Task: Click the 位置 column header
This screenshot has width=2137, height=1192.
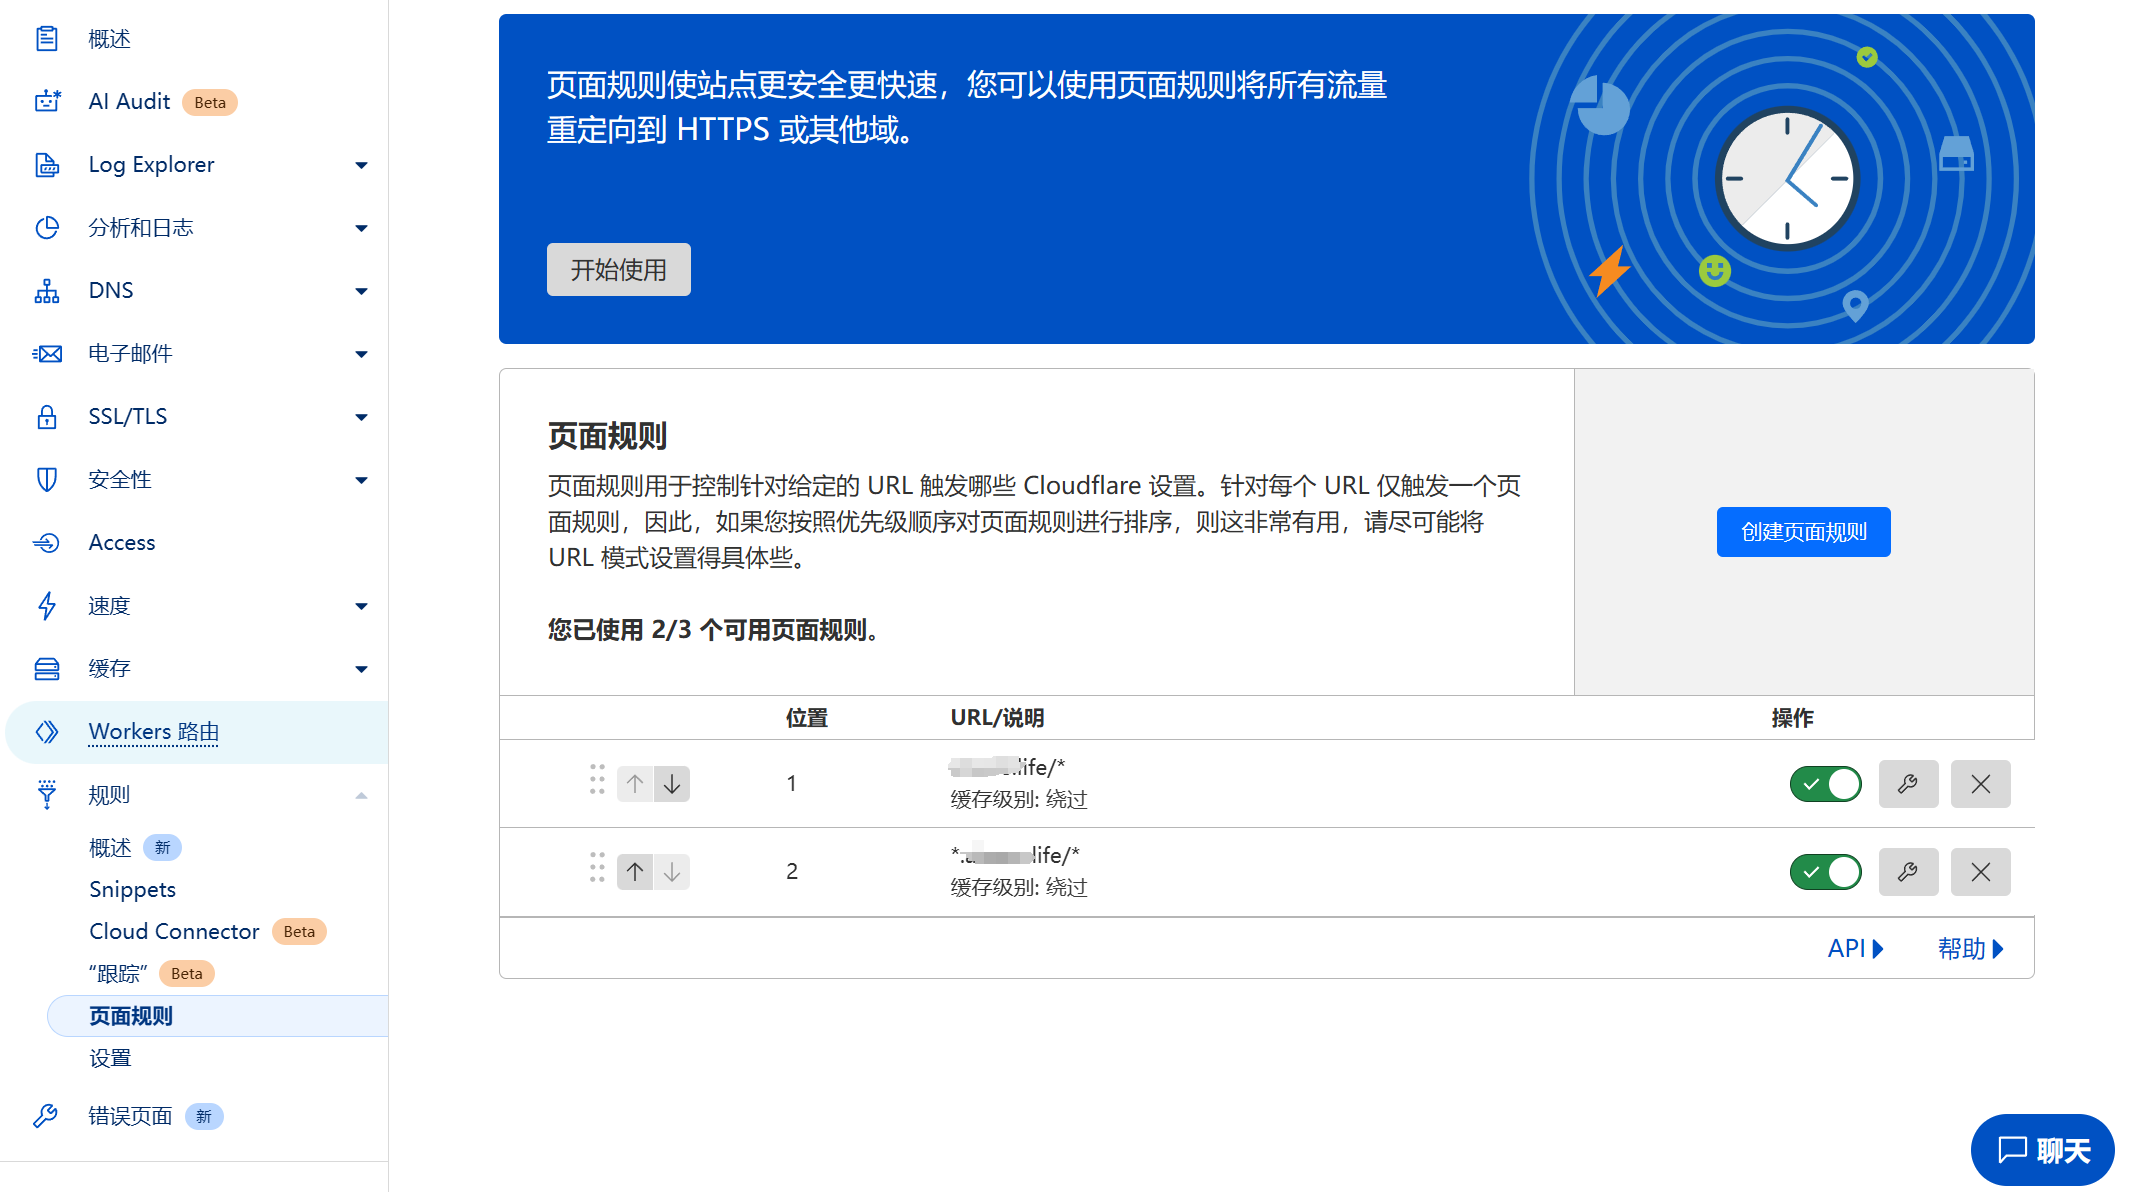Action: pos(806,718)
